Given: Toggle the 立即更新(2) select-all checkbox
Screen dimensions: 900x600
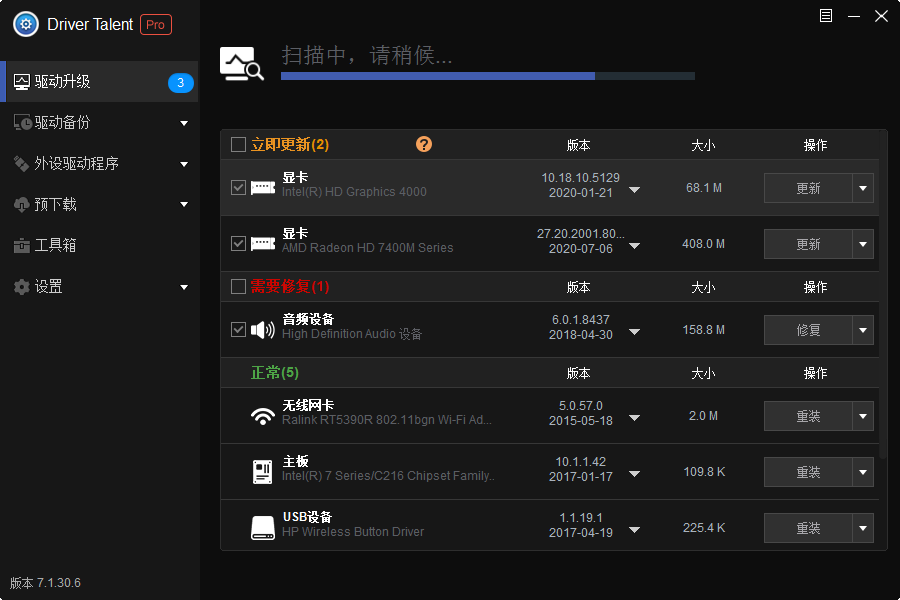Looking at the screenshot, I should [x=238, y=144].
